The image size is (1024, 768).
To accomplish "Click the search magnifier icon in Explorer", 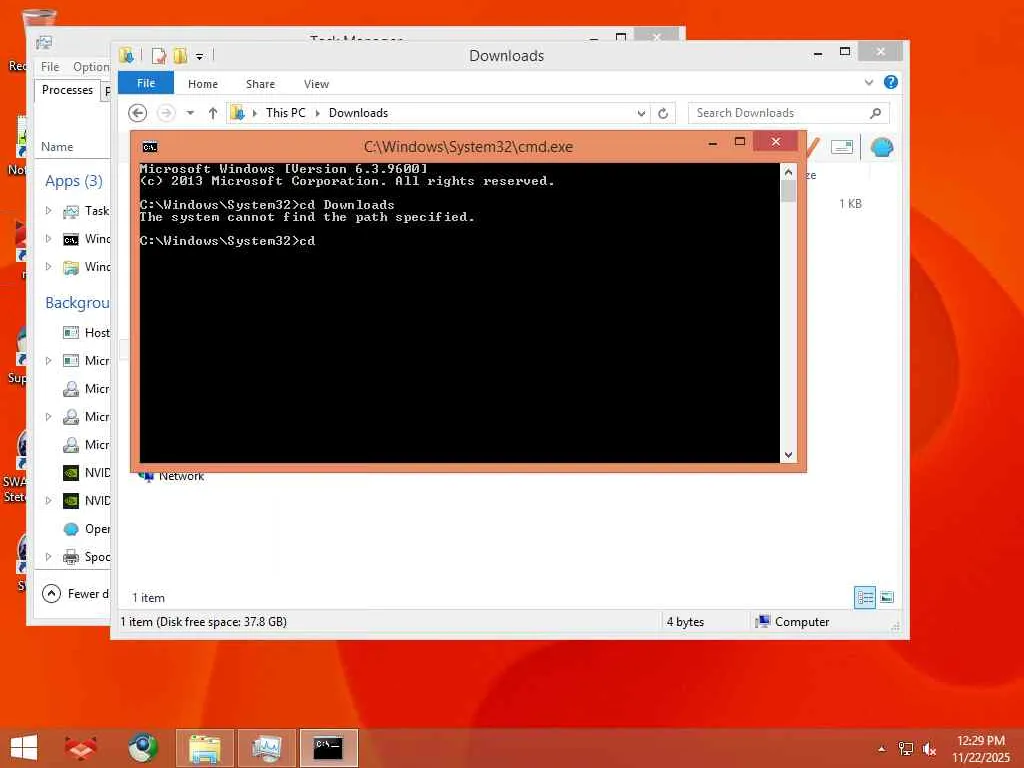I will (876, 113).
